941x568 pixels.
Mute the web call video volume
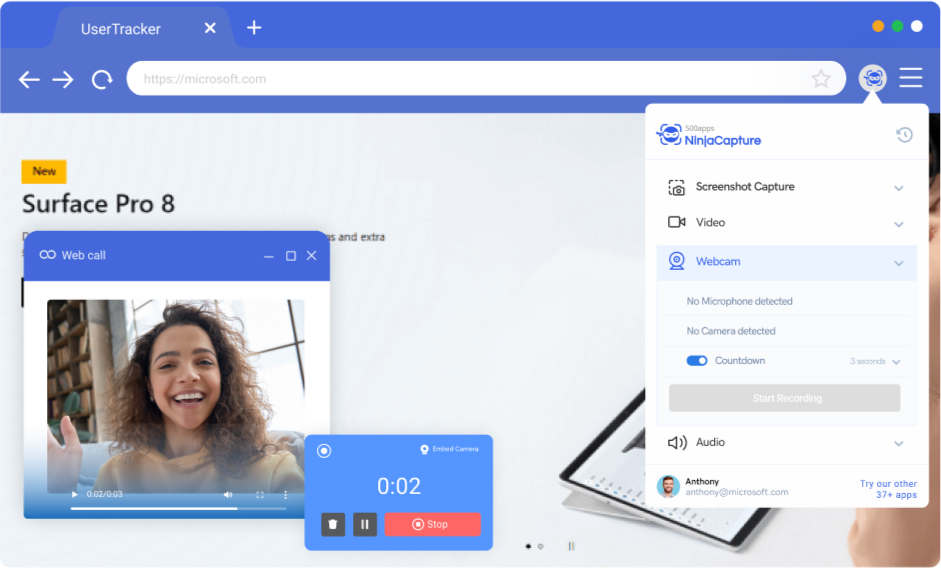(x=228, y=494)
